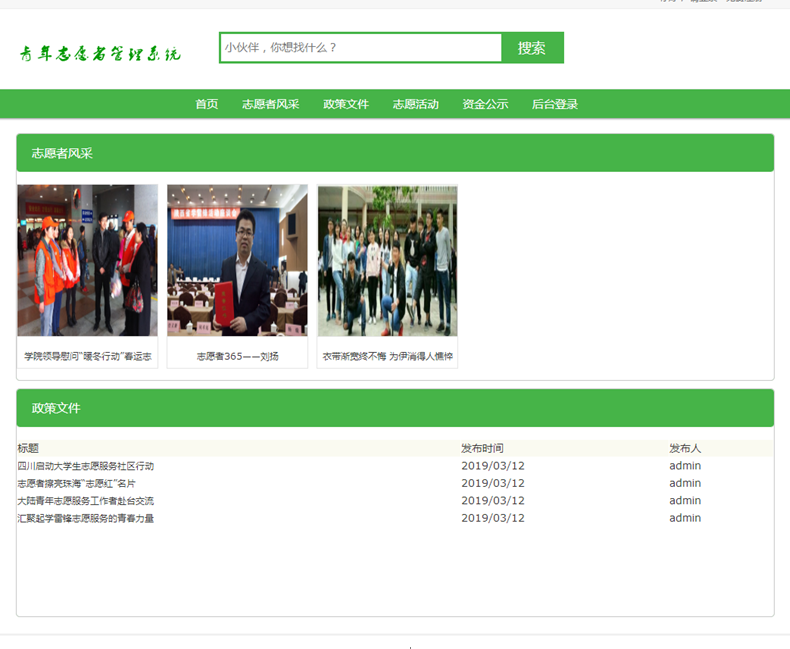Click admin in the 四川启动大学生 row
Screen dimensions: 790x649
point(685,466)
